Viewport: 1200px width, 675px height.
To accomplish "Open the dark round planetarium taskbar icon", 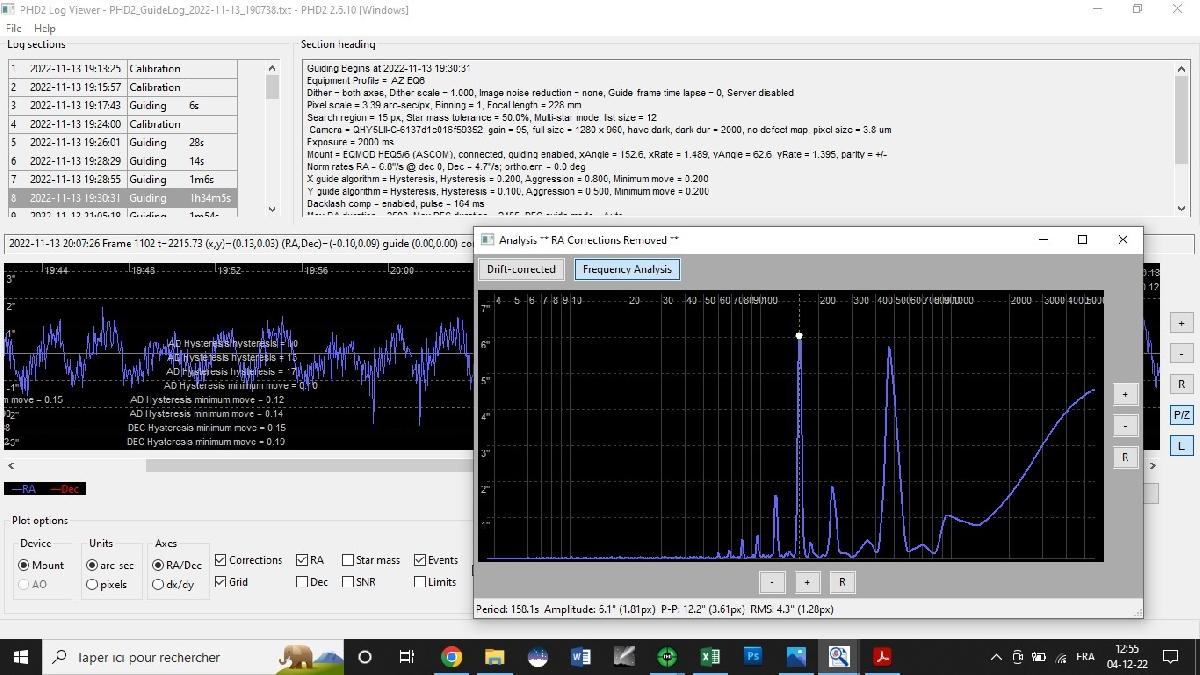I will click(x=538, y=657).
